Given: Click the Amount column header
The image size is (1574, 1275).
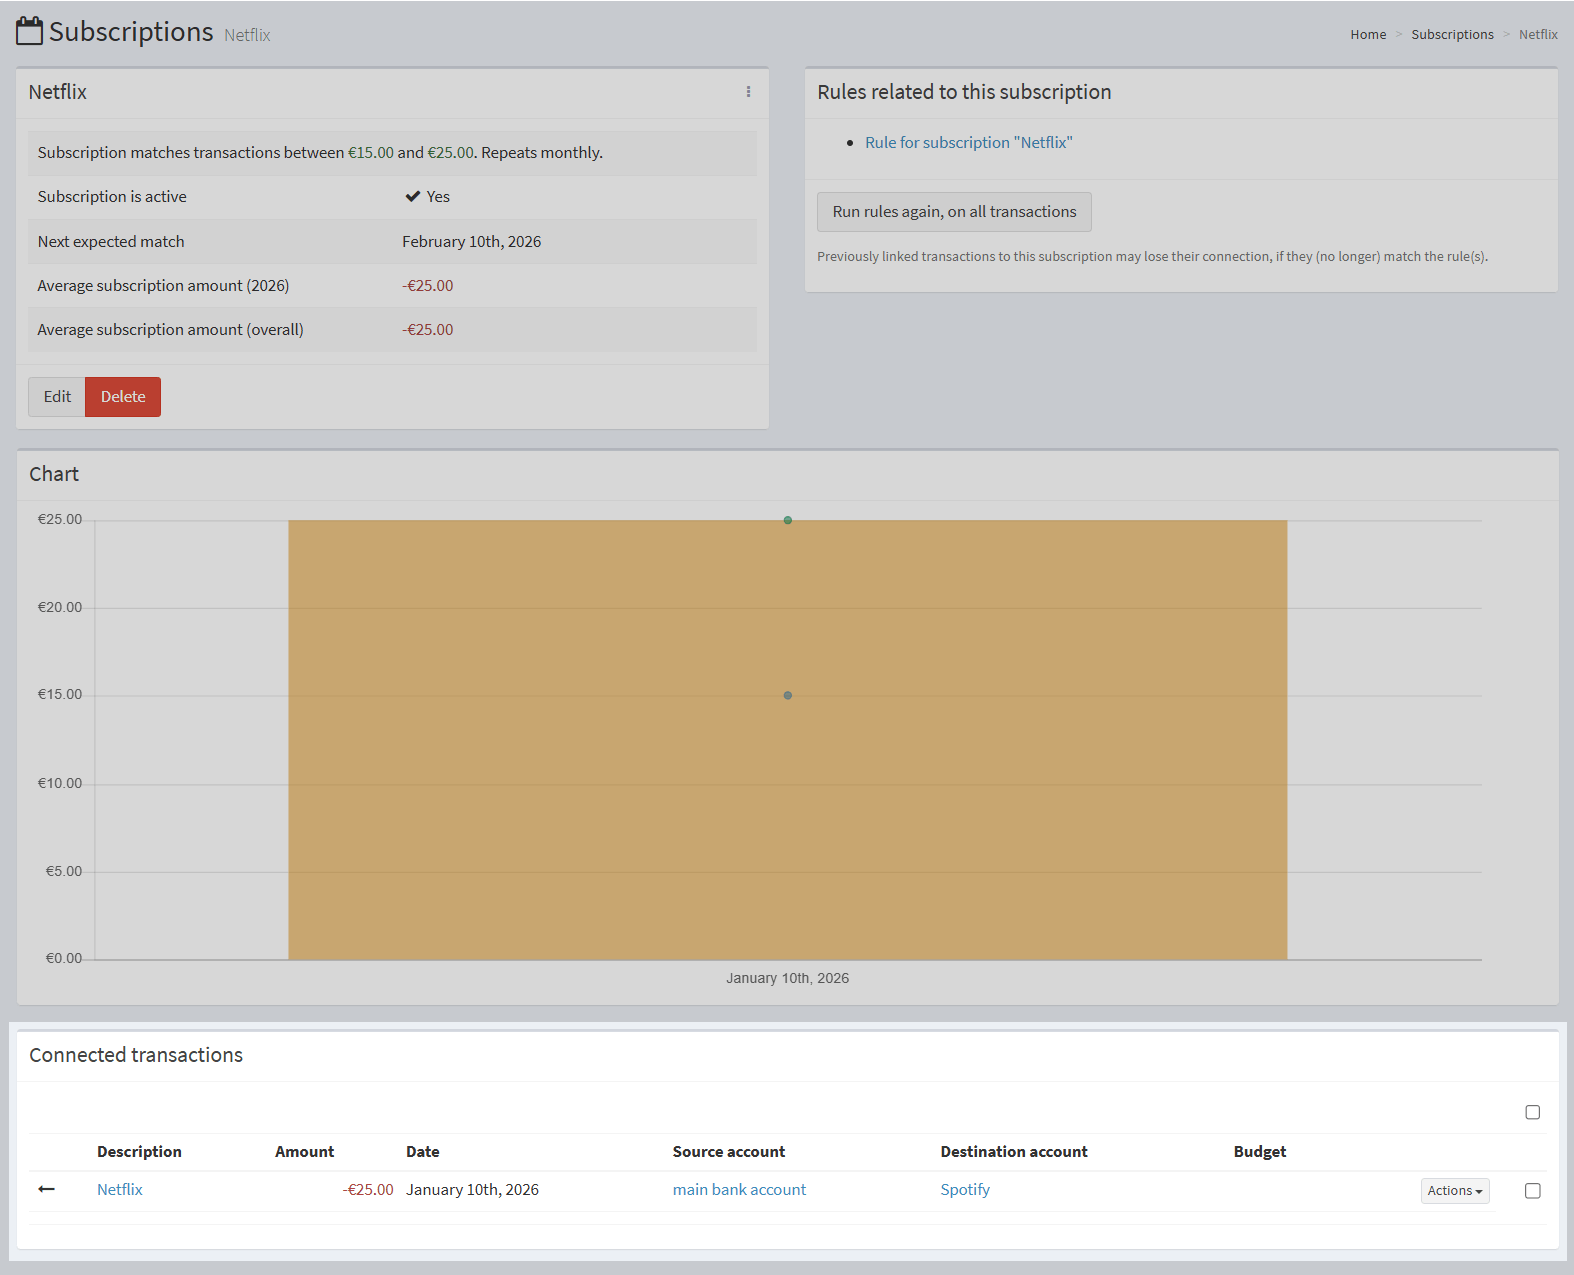Looking at the screenshot, I should (x=304, y=1152).
